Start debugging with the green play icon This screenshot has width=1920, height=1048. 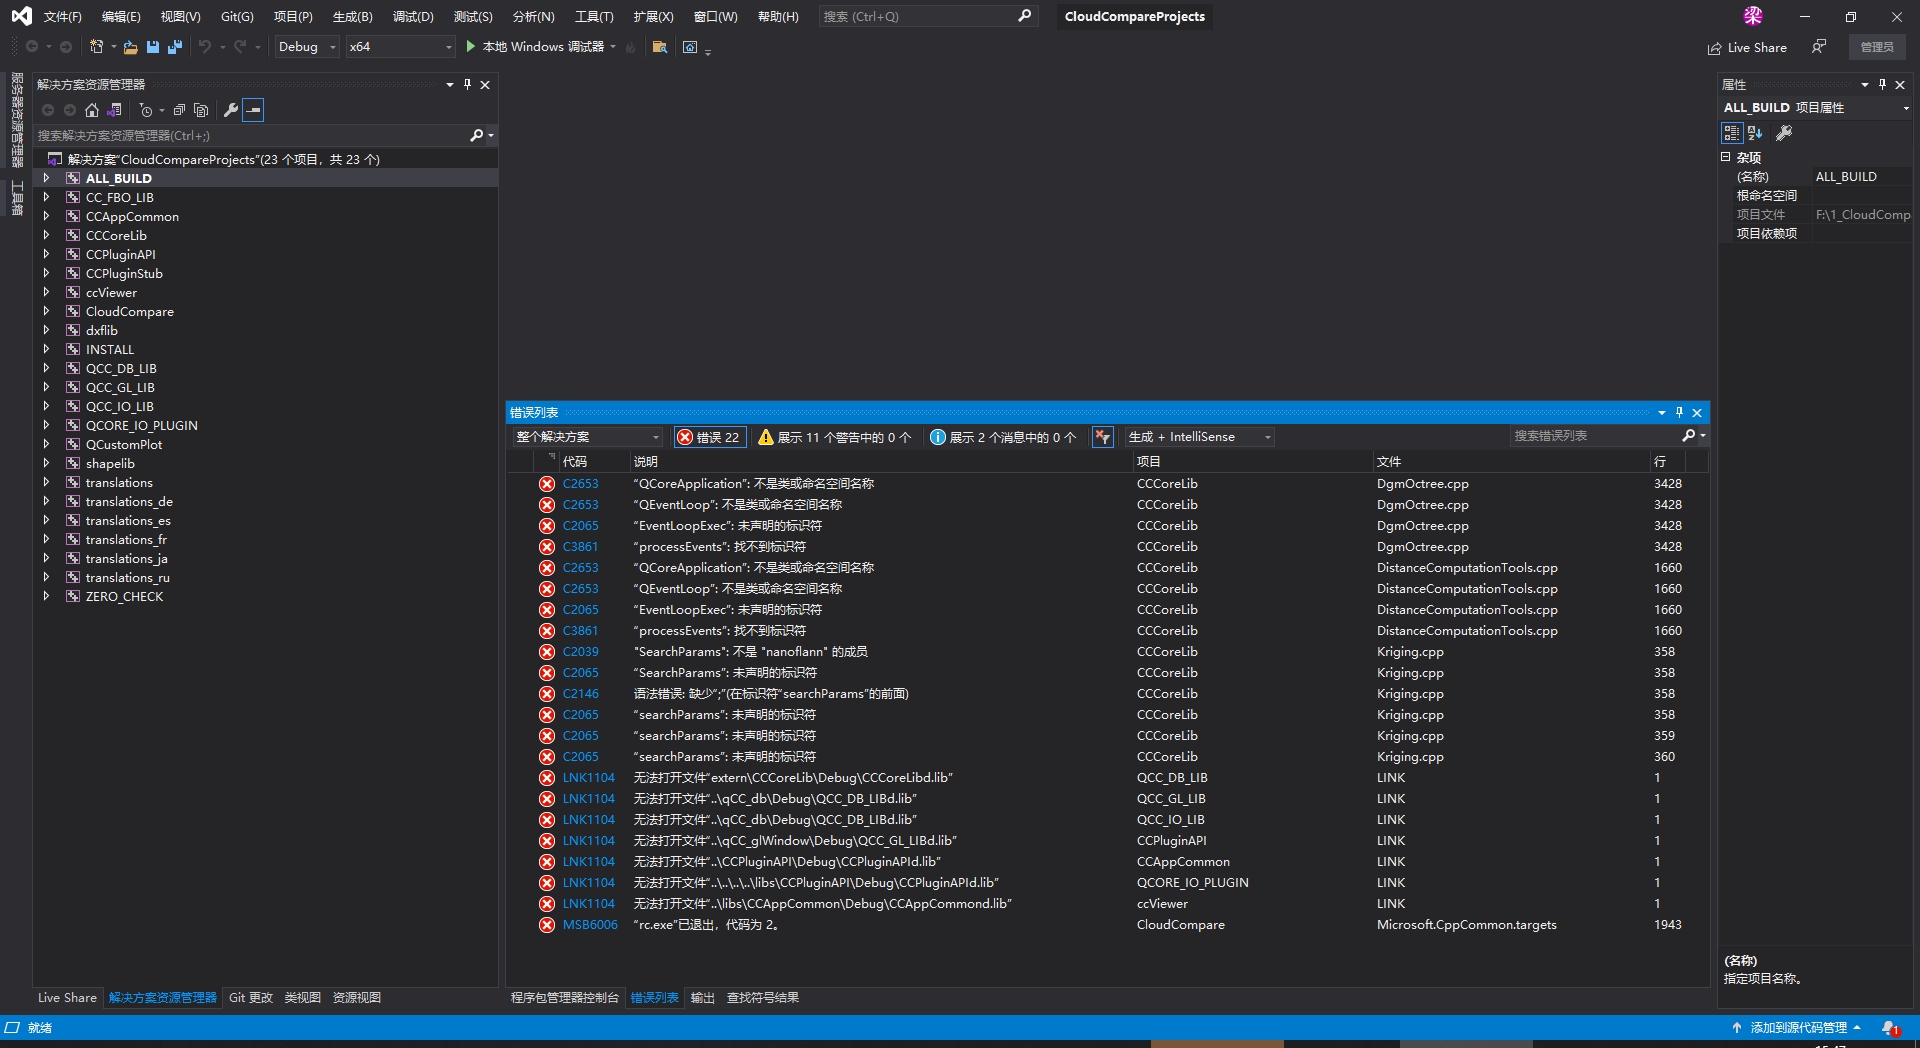470,47
